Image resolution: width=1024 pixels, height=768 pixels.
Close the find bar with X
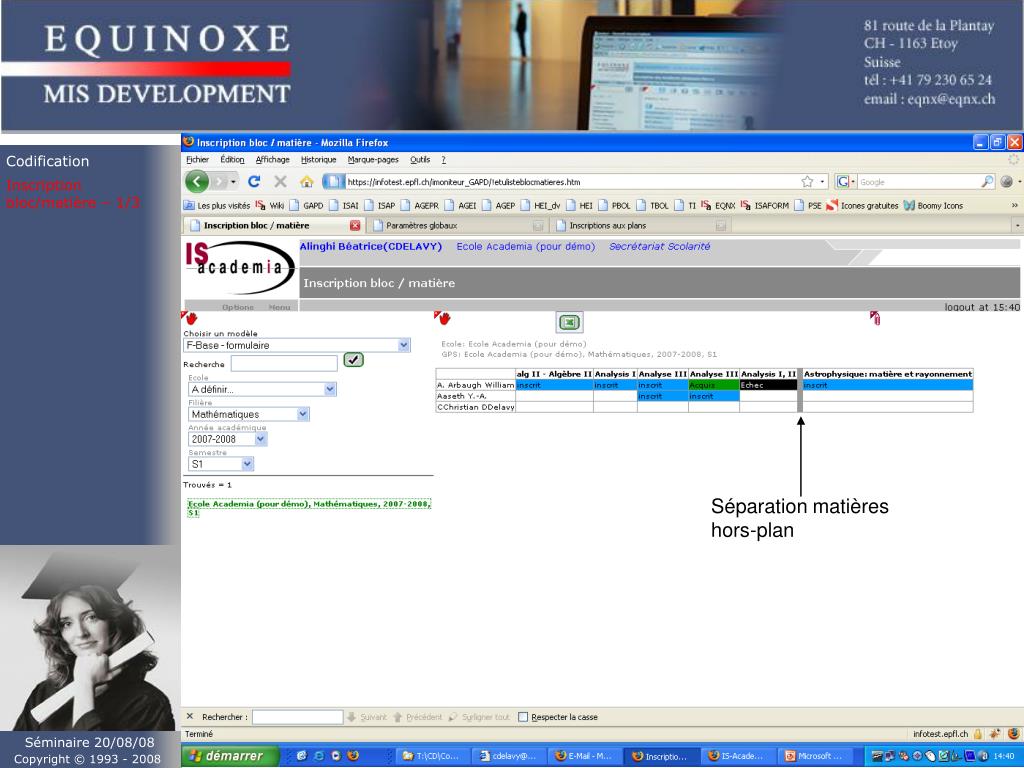pos(190,716)
